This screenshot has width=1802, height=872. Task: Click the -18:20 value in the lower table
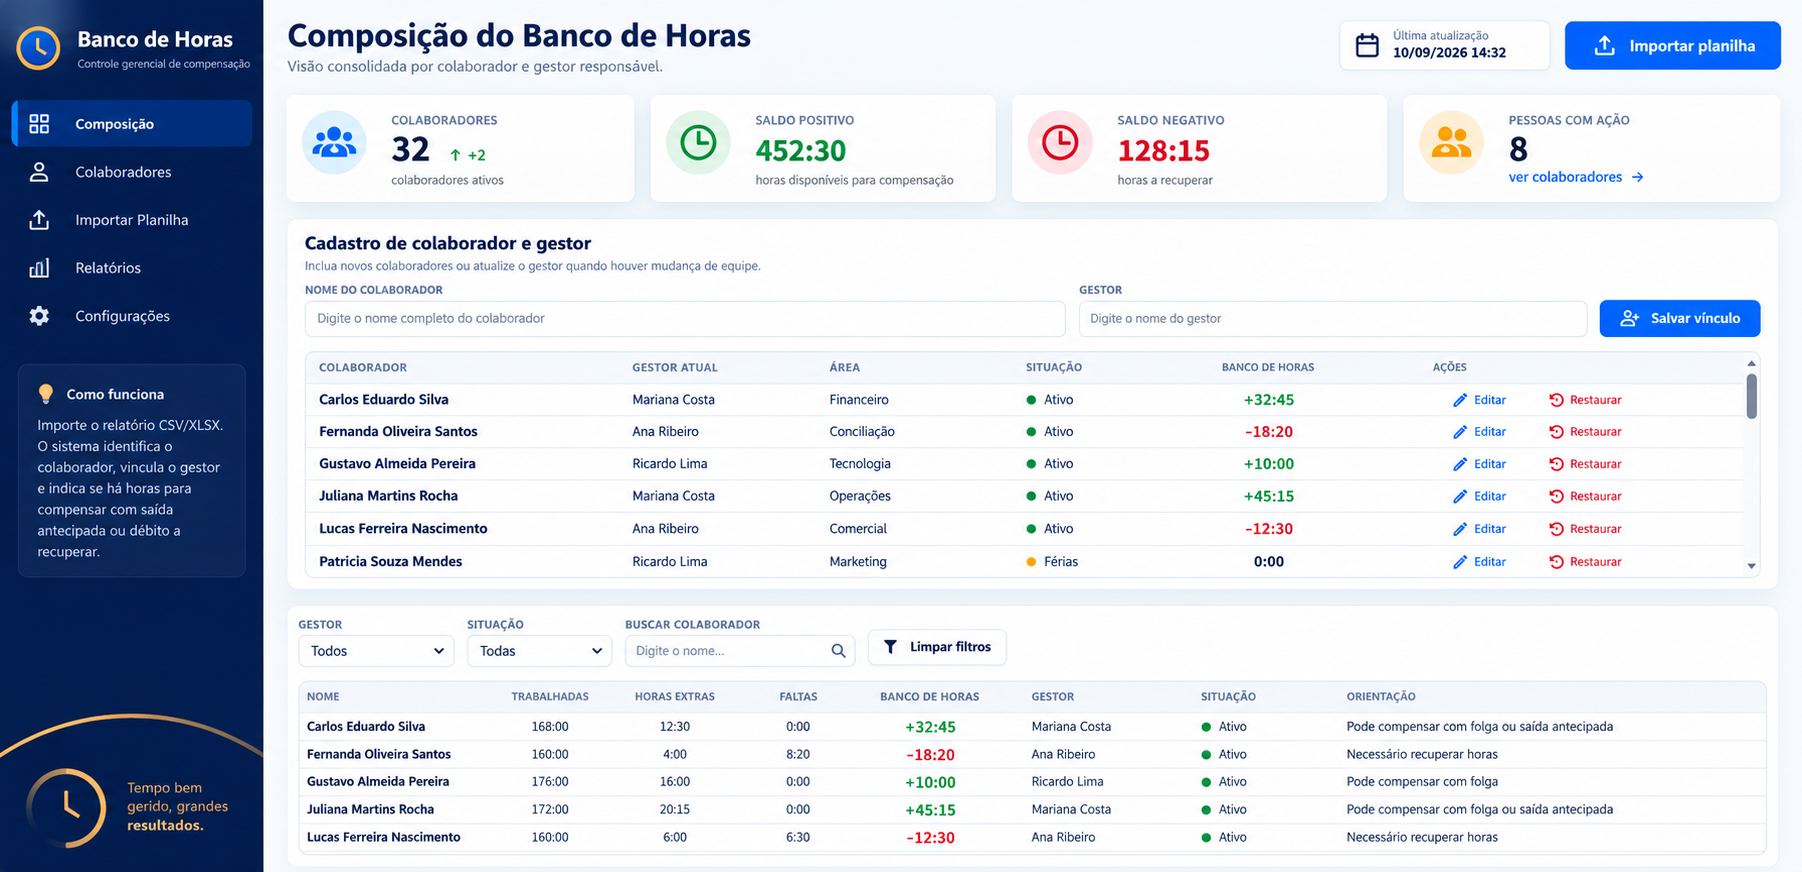point(930,755)
